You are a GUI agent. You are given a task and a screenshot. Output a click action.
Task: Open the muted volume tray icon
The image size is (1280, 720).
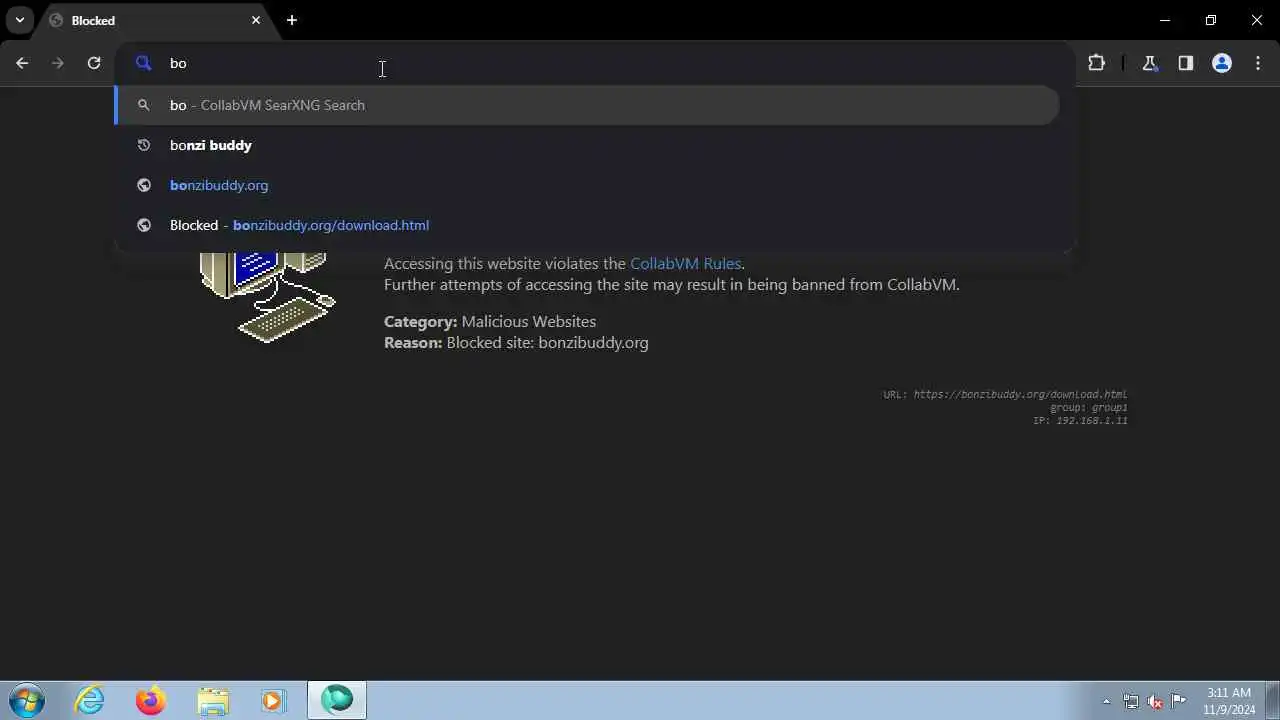(x=1155, y=701)
